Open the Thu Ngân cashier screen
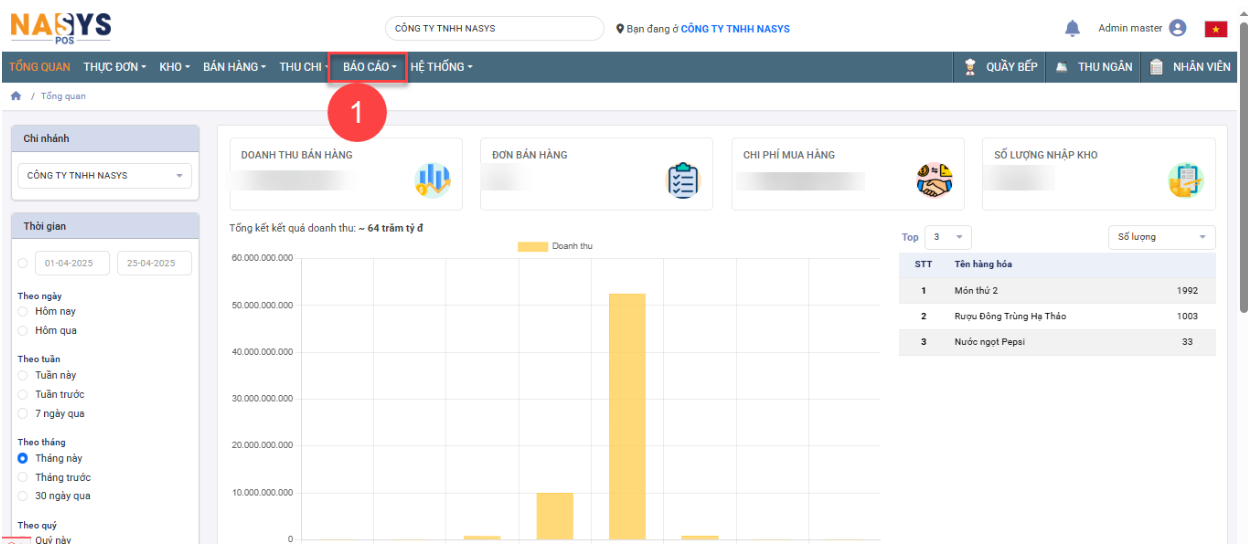The image size is (1256, 549). coord(1093,67)
